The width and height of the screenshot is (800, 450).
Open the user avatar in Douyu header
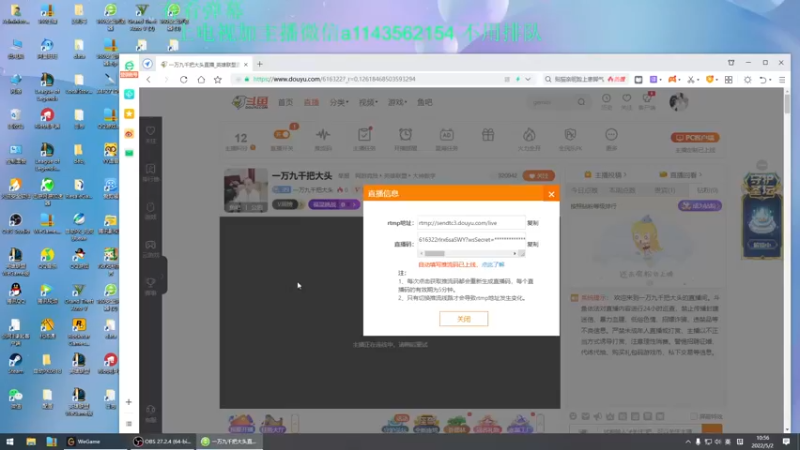pos(679,102)
